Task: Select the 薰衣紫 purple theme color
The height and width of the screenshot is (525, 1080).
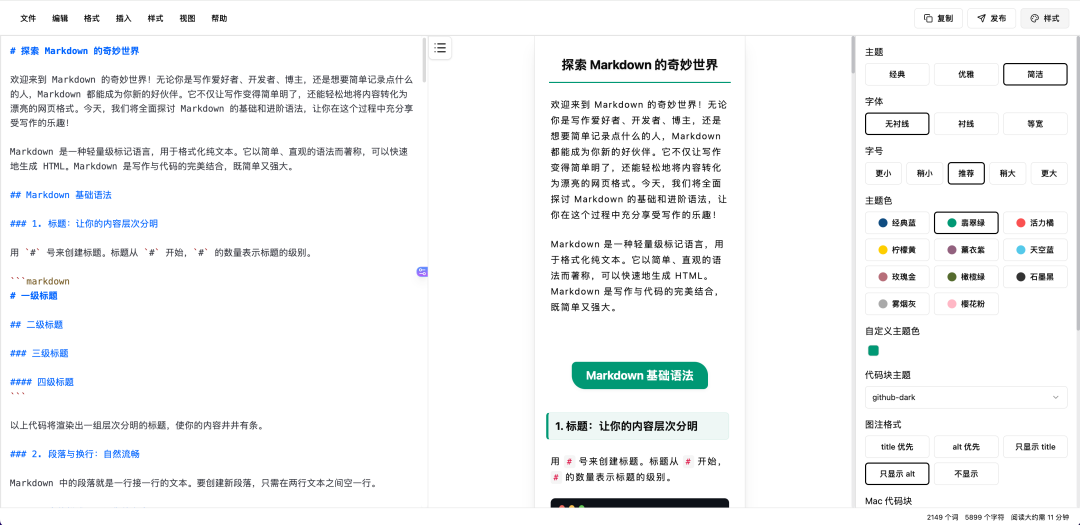Action: [966, 250]
